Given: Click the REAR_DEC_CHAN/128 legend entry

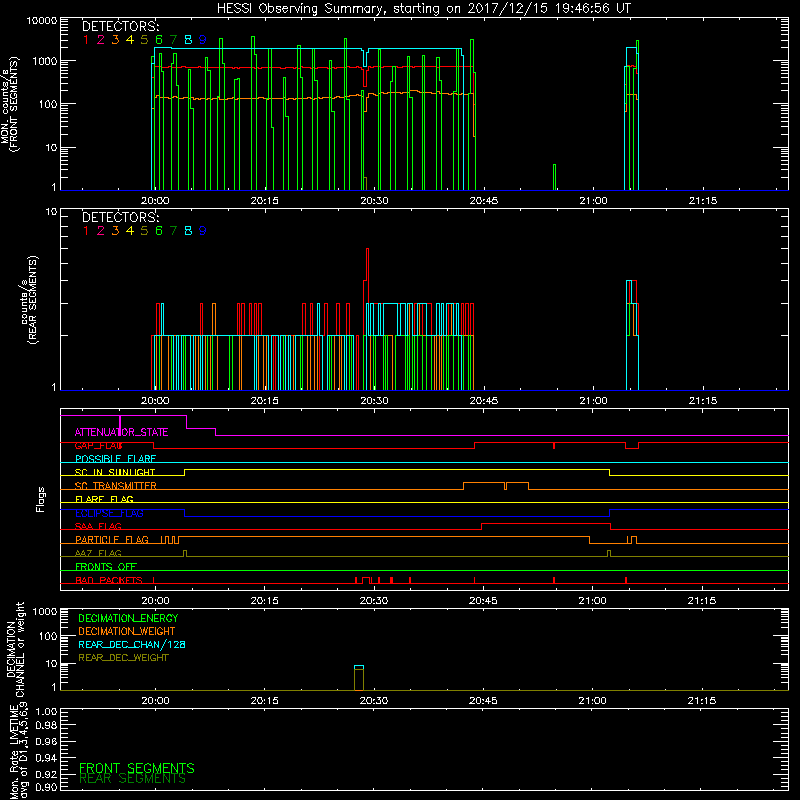Looking at the screenshot, I should point(132,644).
